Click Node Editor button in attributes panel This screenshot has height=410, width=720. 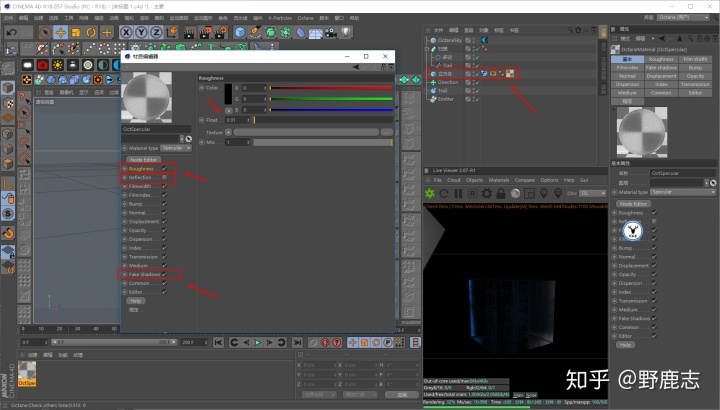coord(633,204)
